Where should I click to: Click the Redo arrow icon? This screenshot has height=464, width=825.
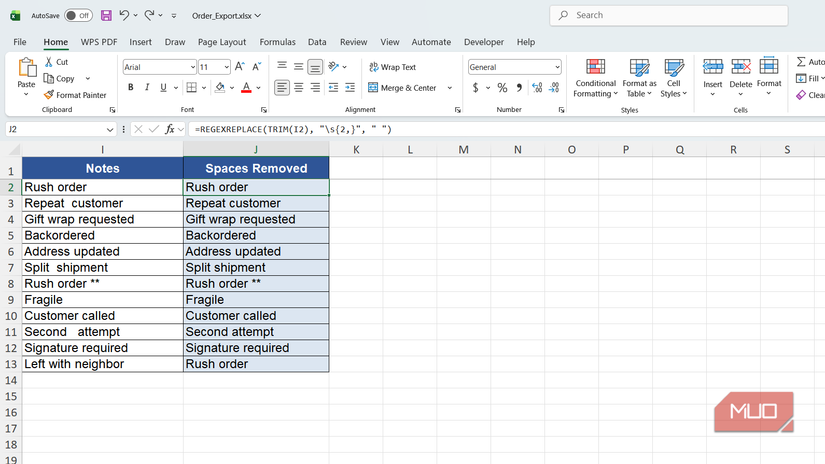149,15
